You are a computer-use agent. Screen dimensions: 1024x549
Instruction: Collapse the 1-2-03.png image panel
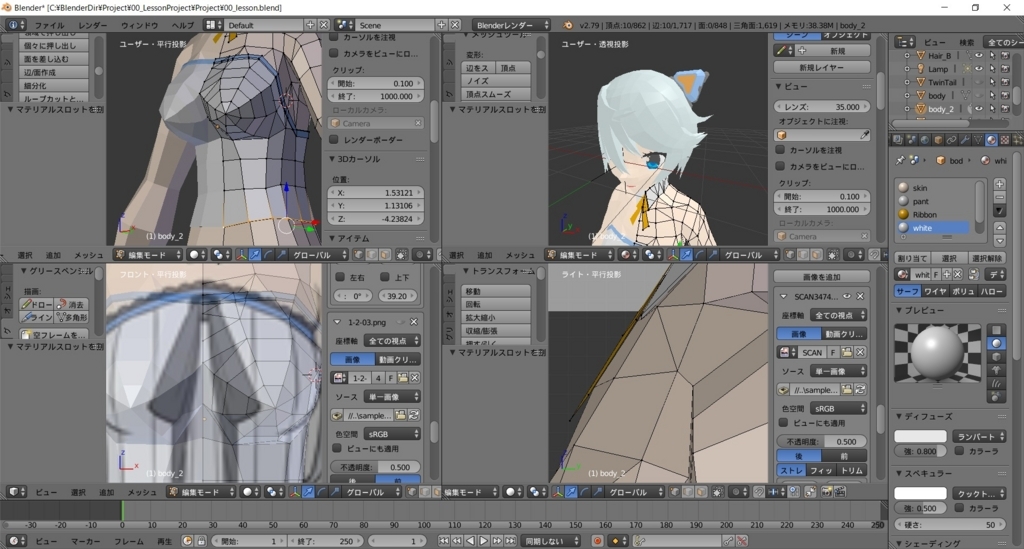pyautogui.click(x=338, y=322)
